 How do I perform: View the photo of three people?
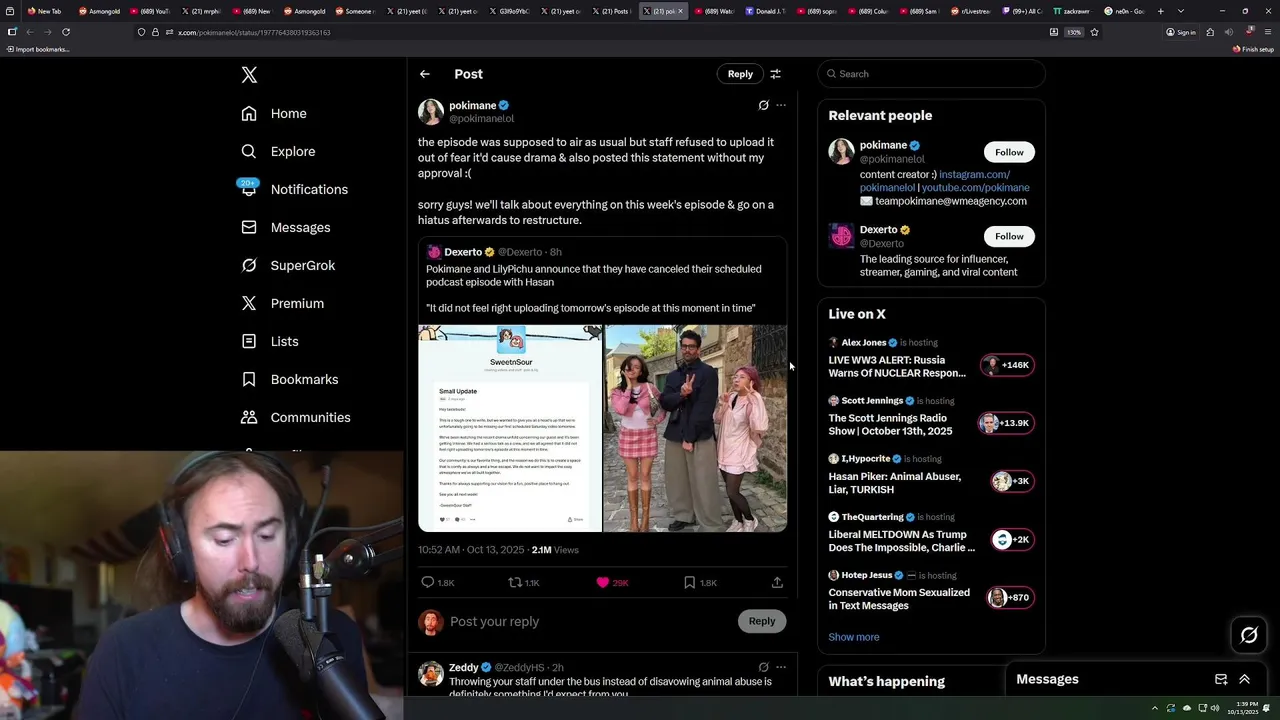coord(695,428)
